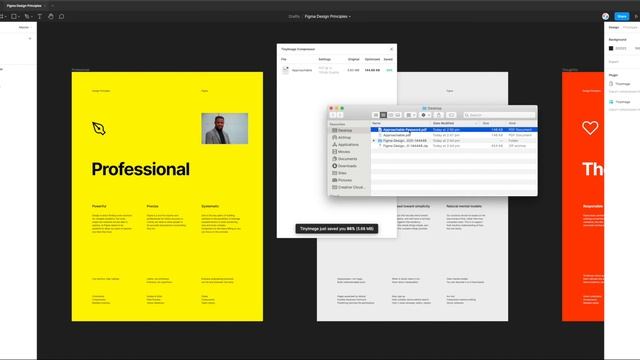Click the first TinyImage plugin entry in right panel
Screen dimensions: 640x360
pyautogui.click(x=622, y=84)
